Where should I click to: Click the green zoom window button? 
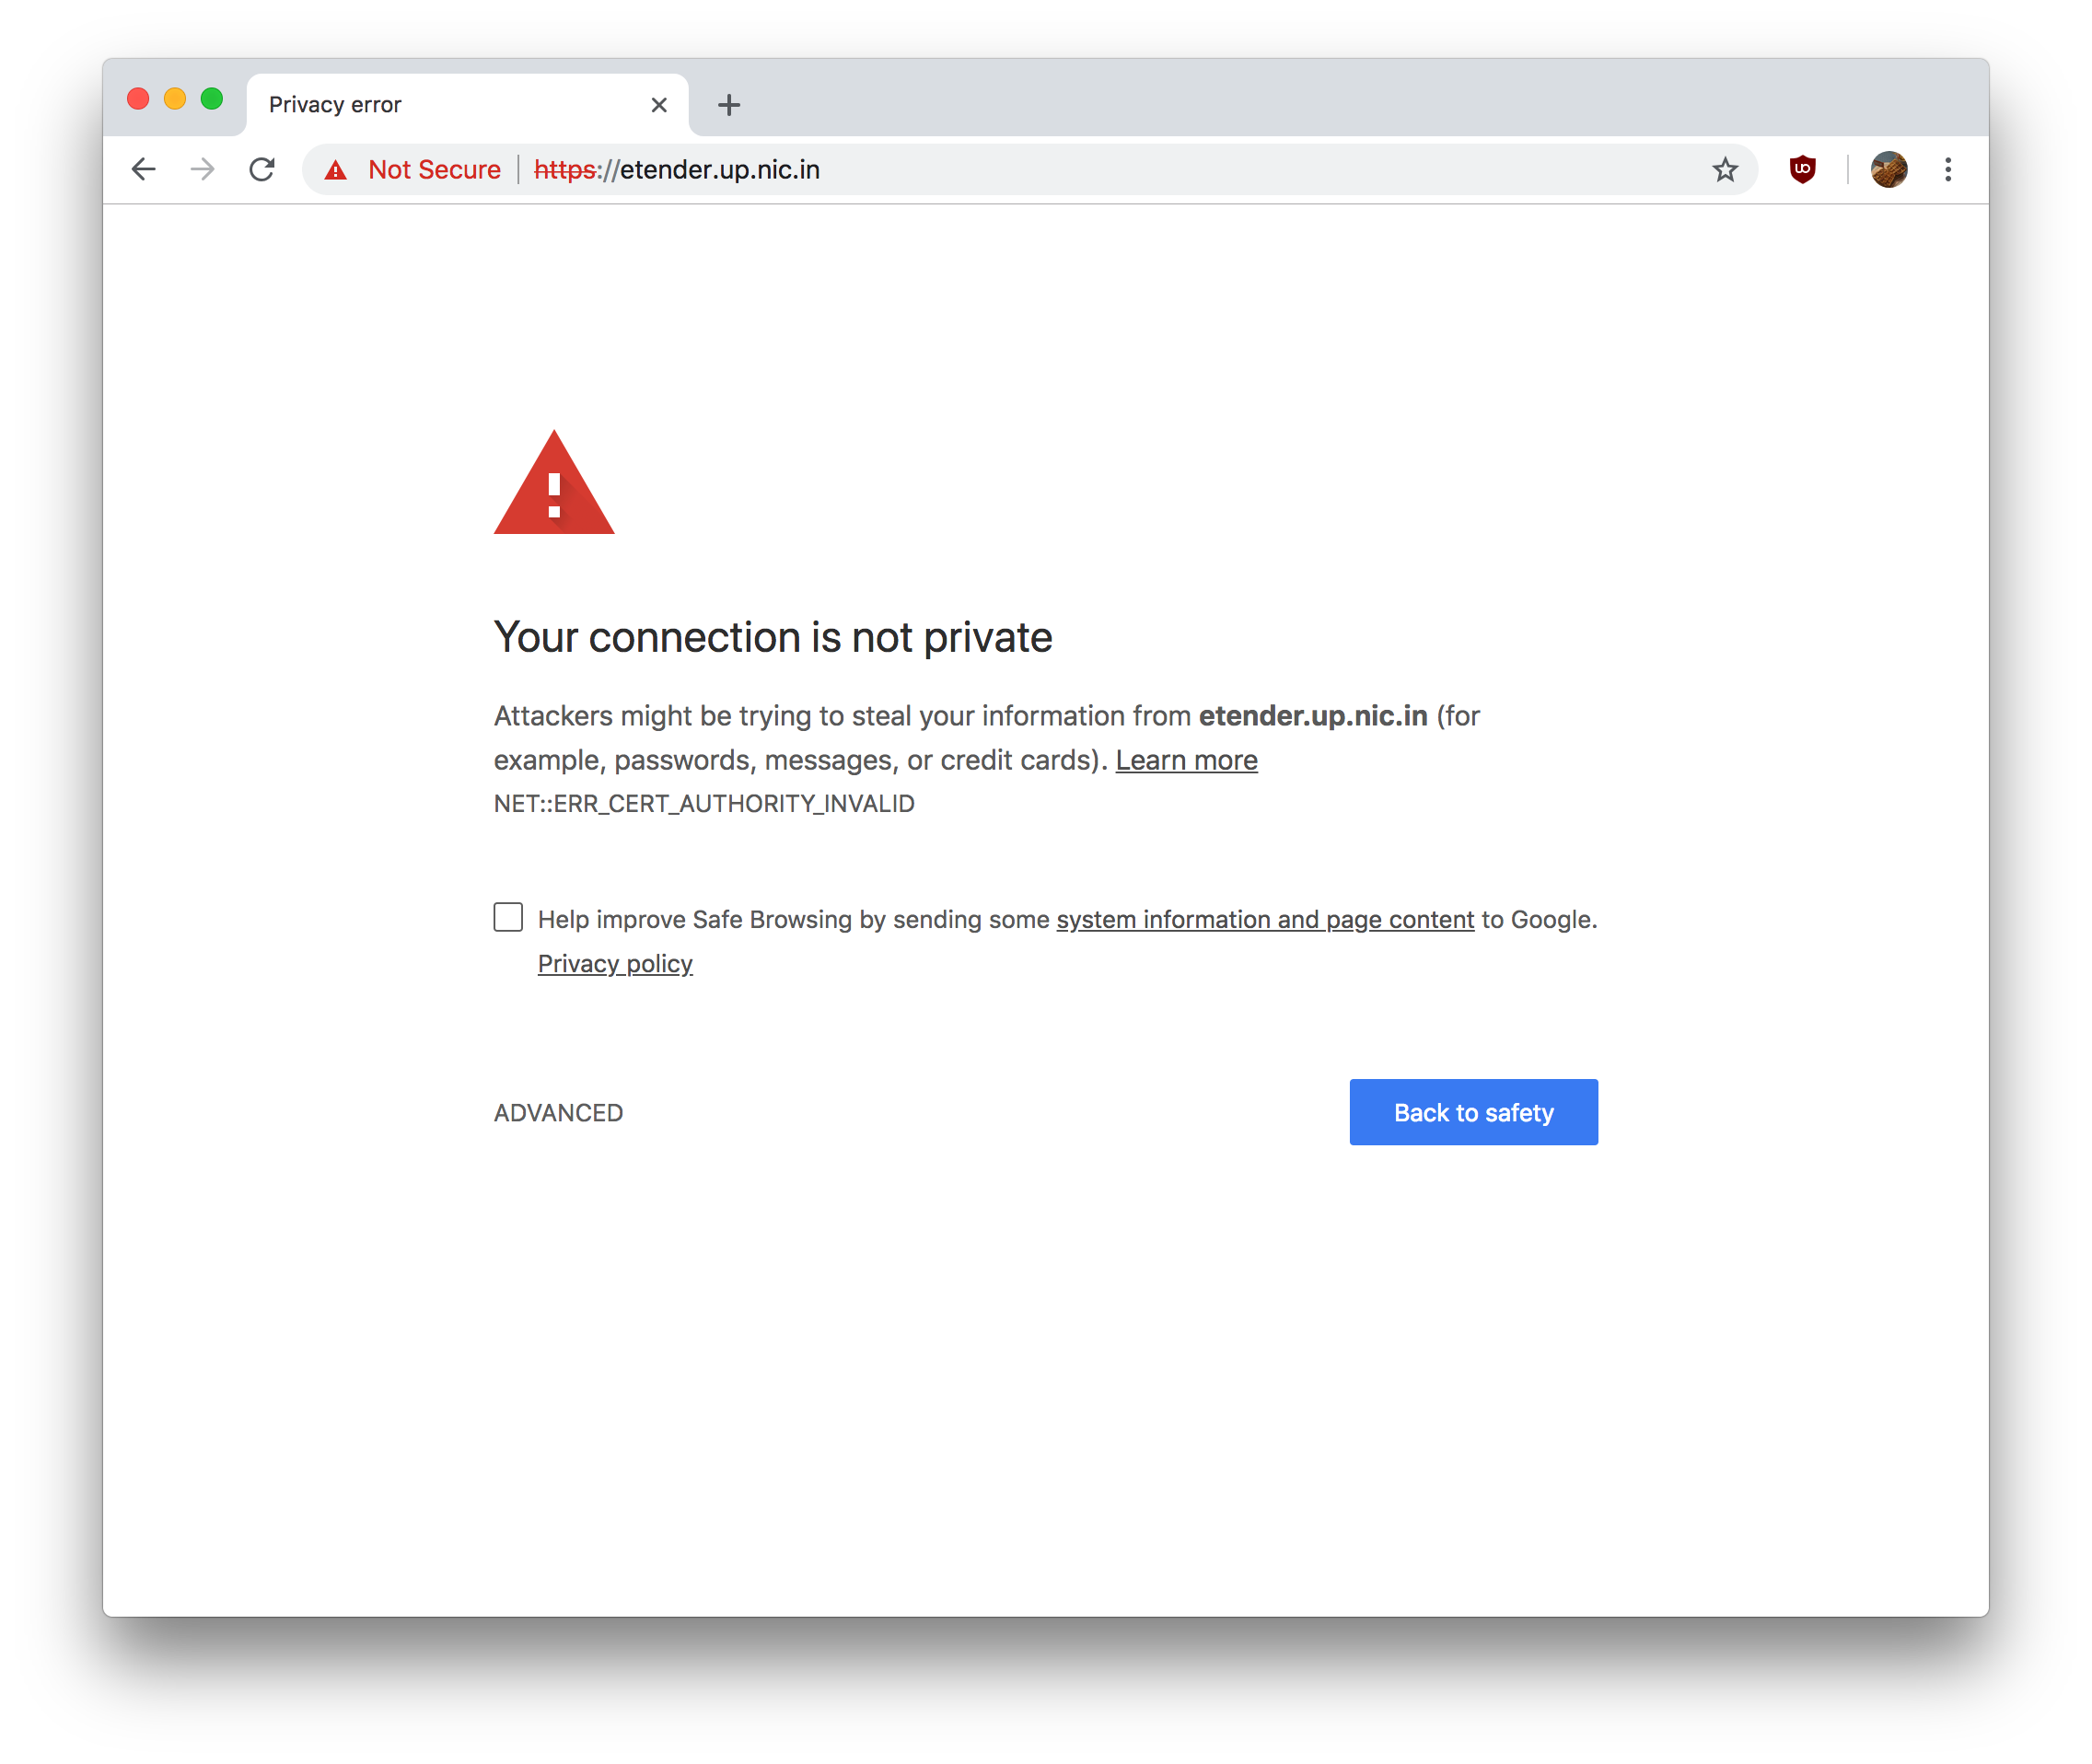(212, 99)
